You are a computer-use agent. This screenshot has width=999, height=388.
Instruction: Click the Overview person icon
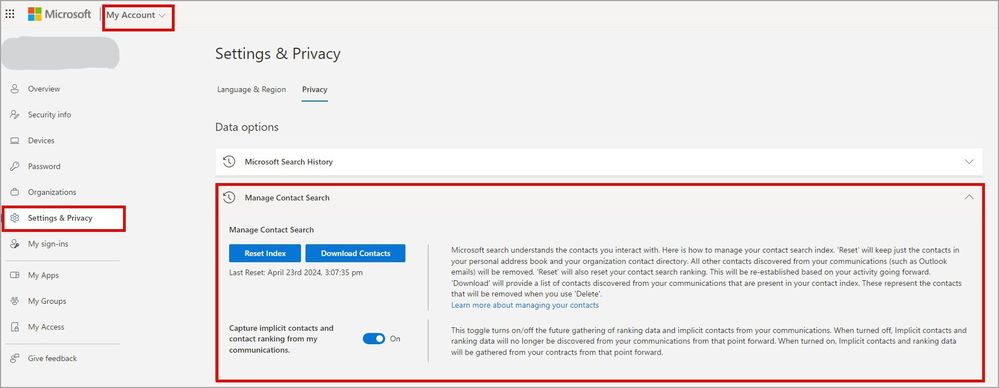[x=15, y=89]
